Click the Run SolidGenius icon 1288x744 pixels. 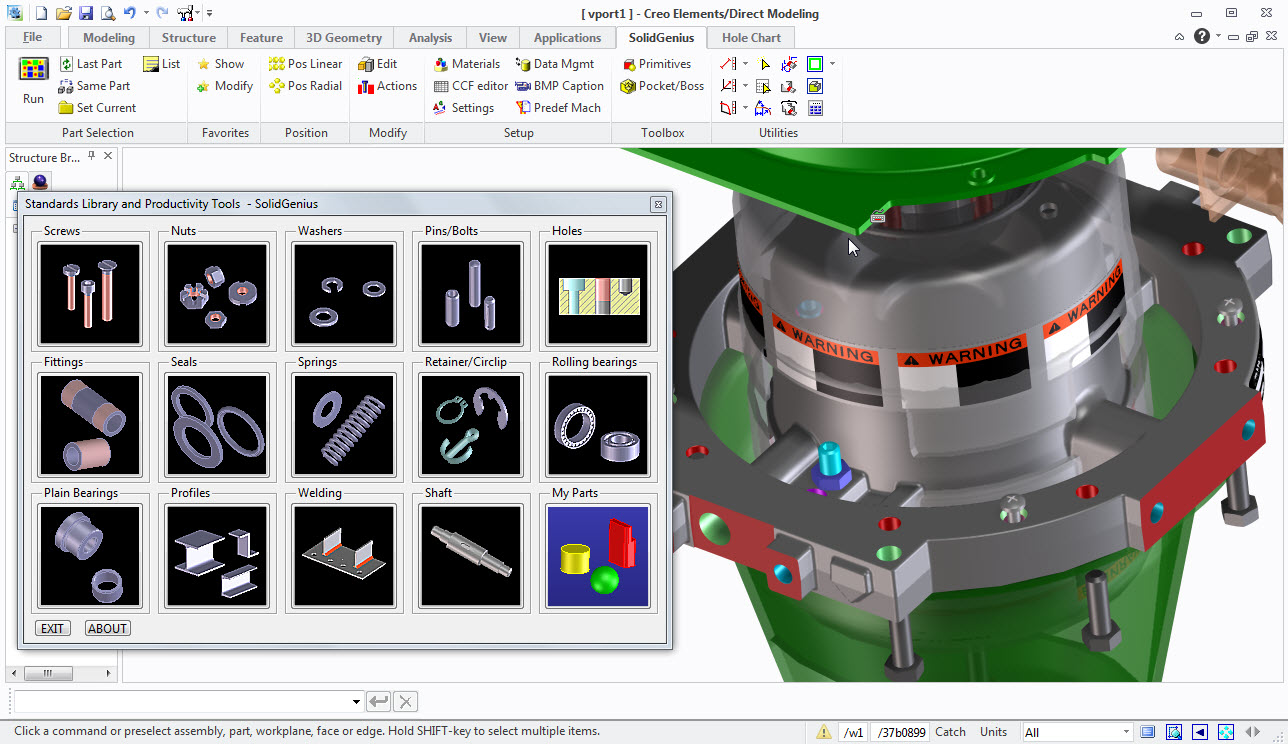[34, 70]
